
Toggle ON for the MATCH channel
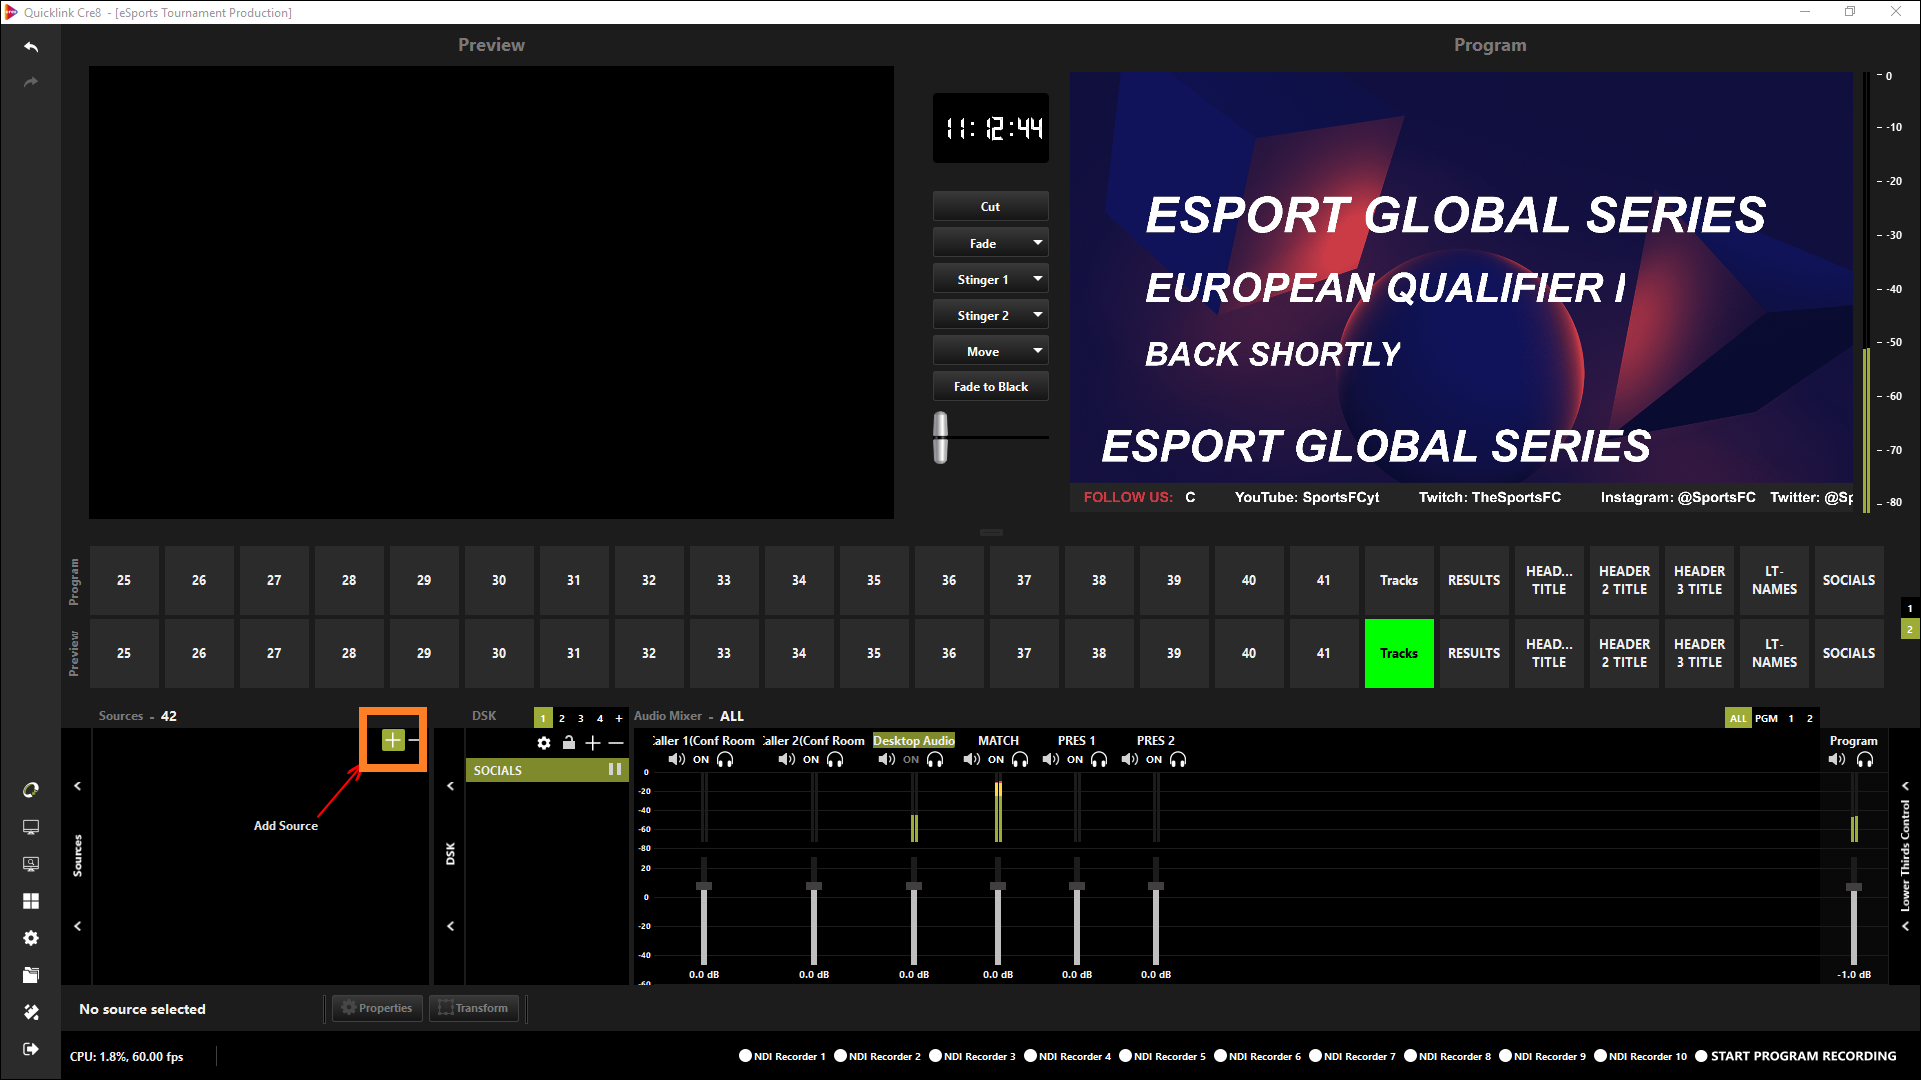tap(996, 760)
